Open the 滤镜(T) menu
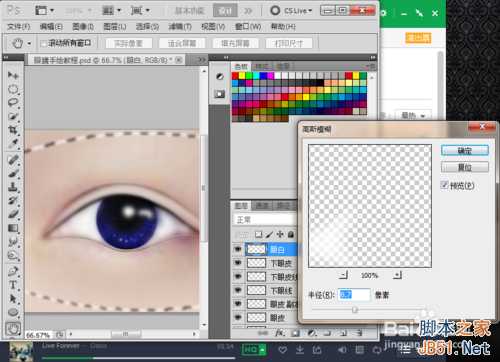 (x=180, y=26)
